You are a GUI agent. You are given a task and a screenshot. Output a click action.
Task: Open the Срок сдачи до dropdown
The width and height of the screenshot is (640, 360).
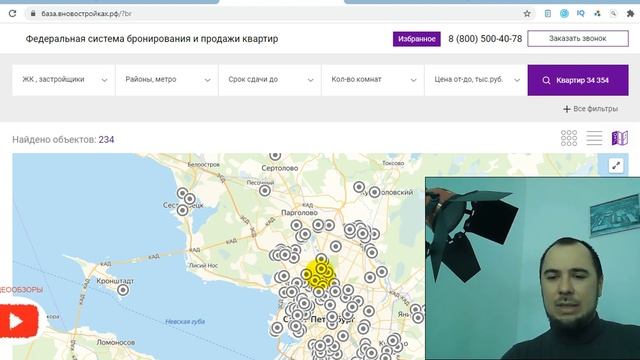tap(270, 80)
